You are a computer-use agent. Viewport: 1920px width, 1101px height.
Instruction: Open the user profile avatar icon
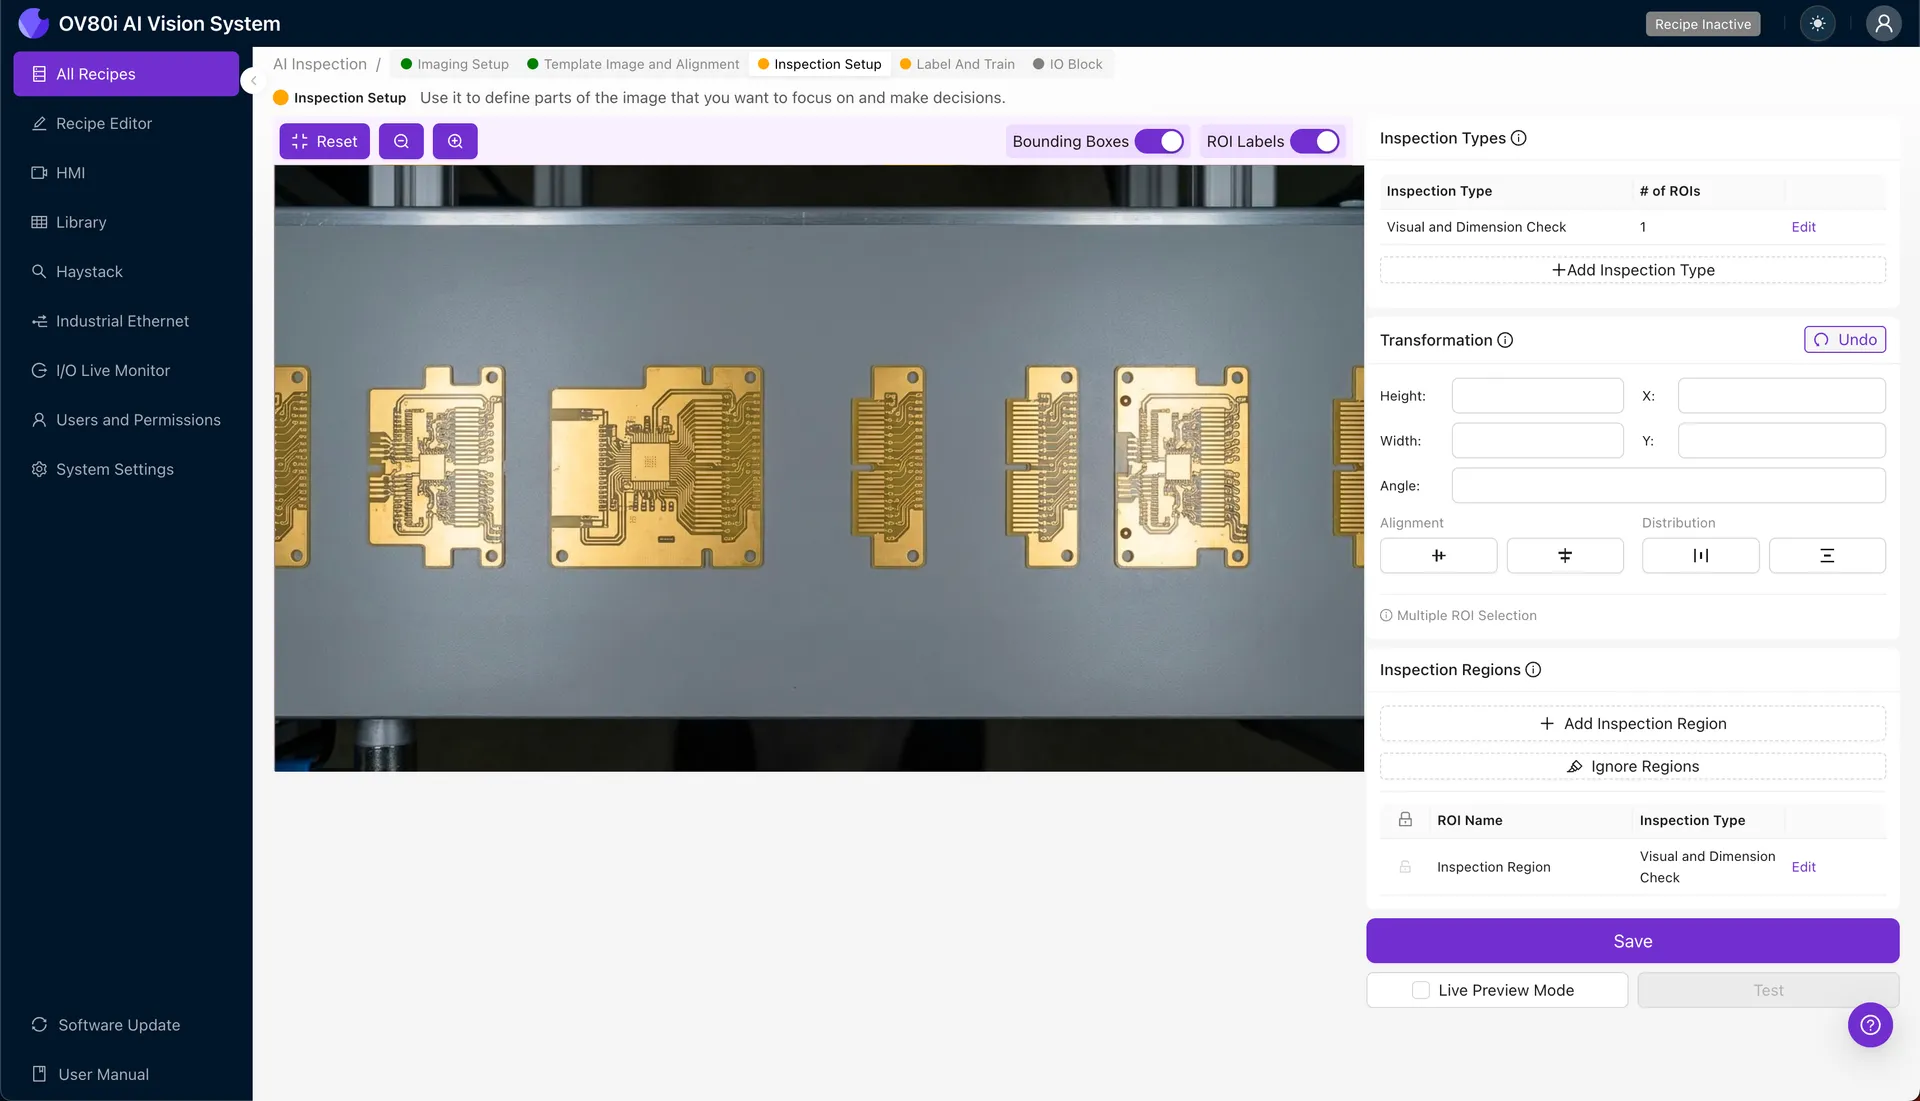[1883, 23]
